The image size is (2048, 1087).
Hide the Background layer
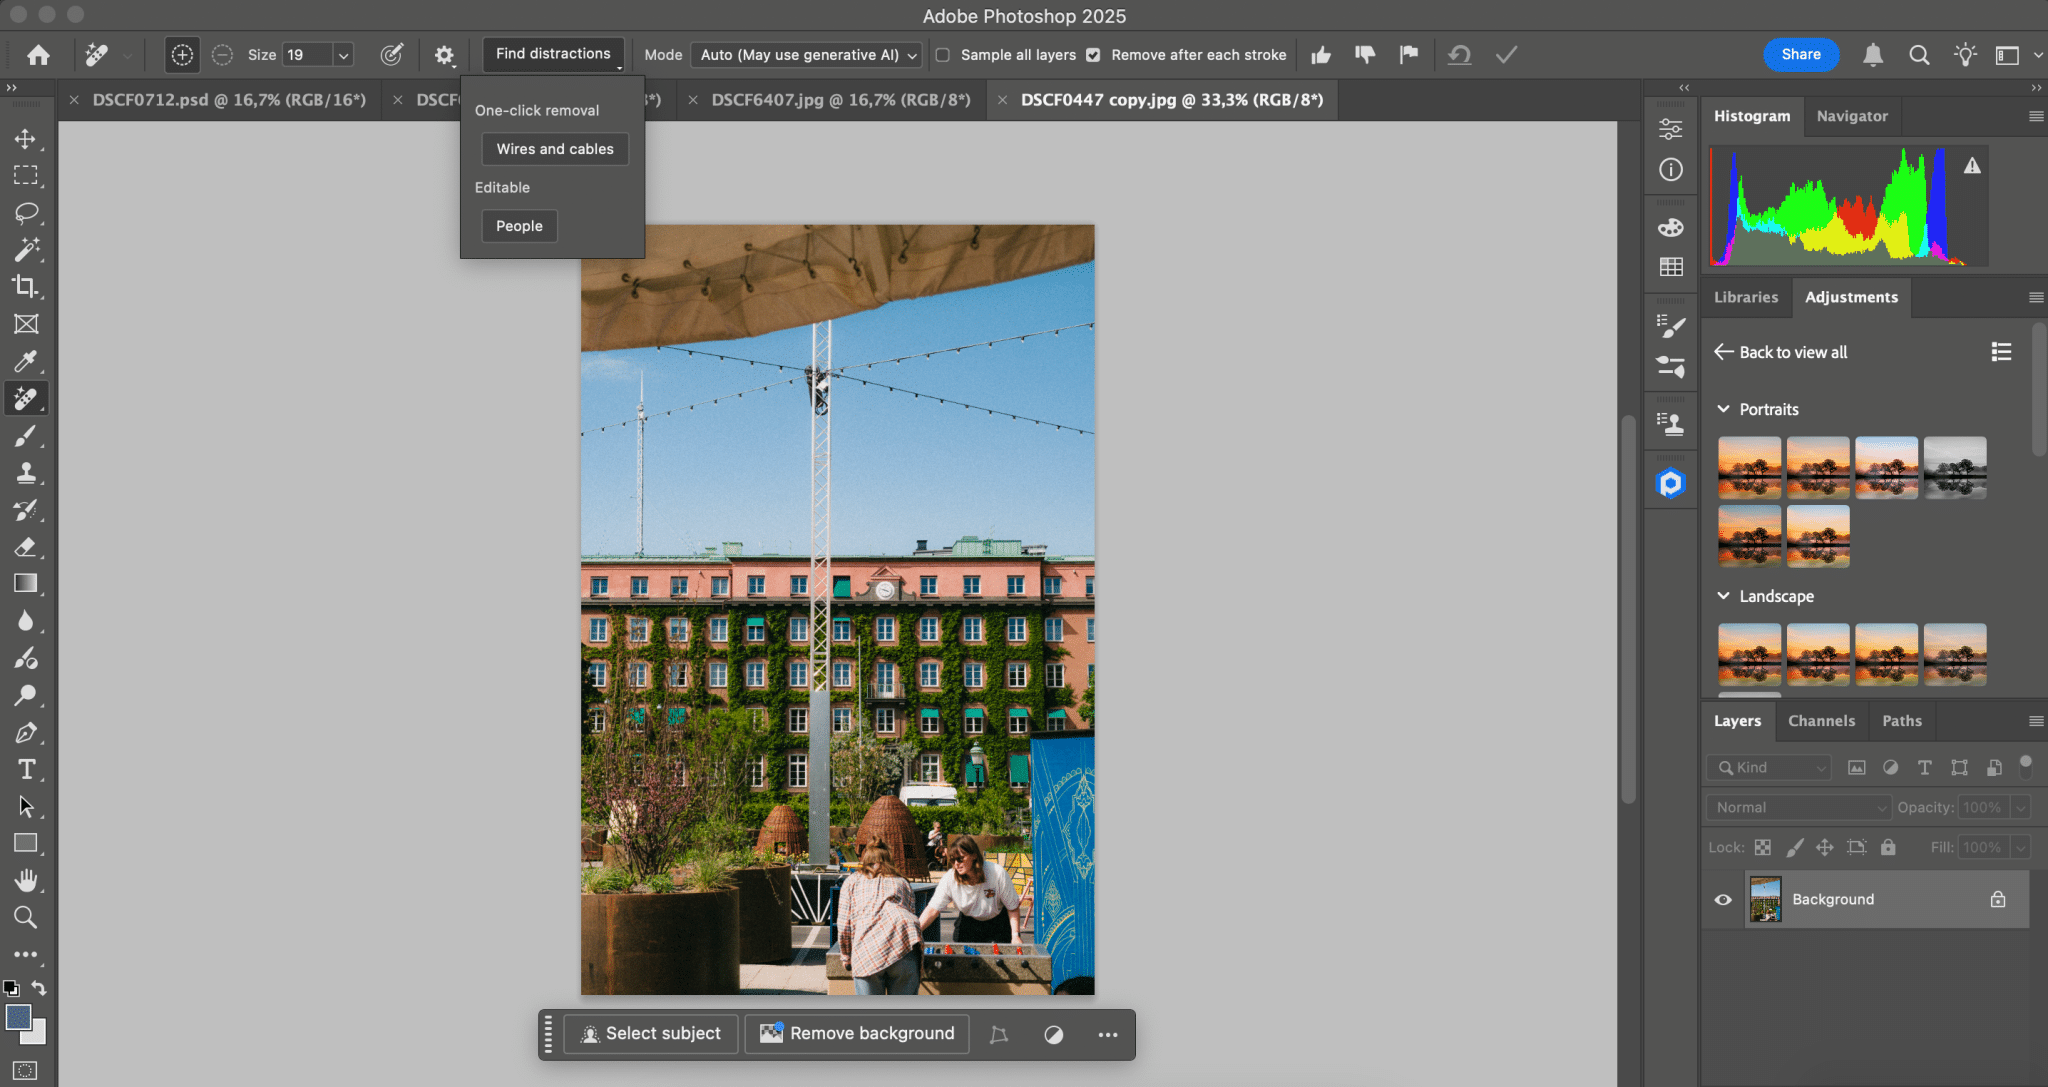(1722, 899)
